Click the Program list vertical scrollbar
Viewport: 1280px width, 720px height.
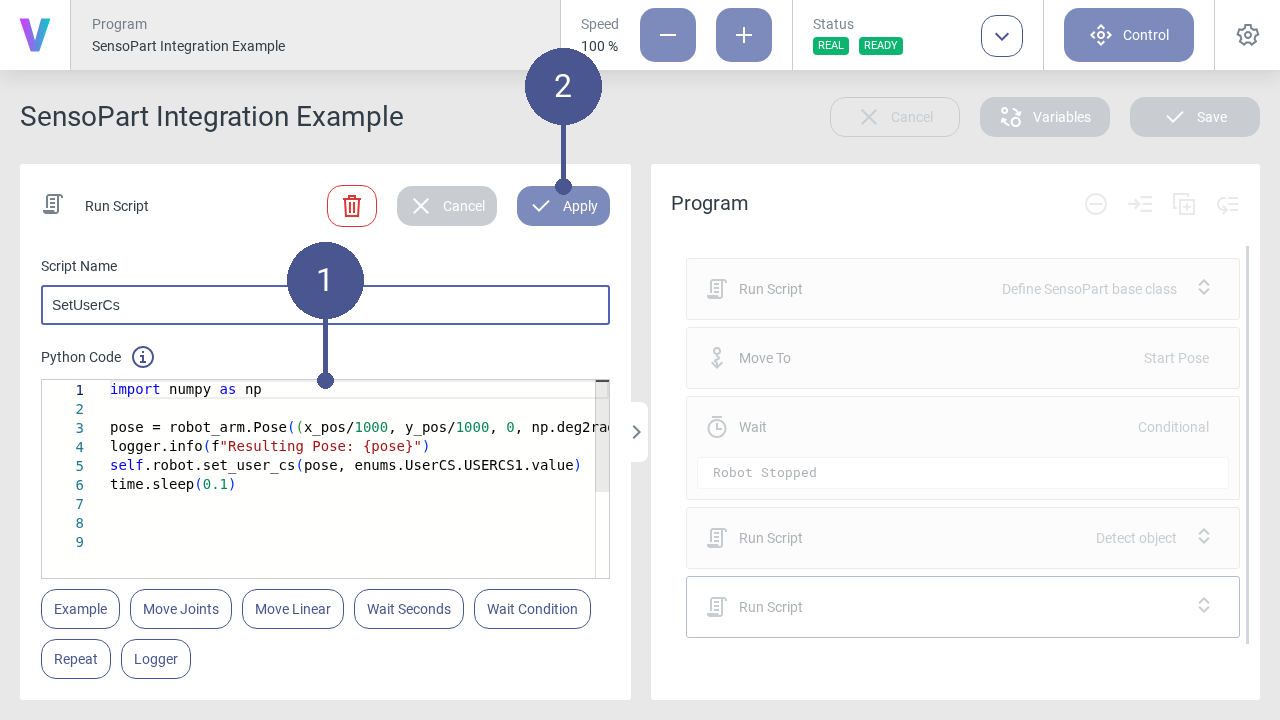coord(1247,444)
